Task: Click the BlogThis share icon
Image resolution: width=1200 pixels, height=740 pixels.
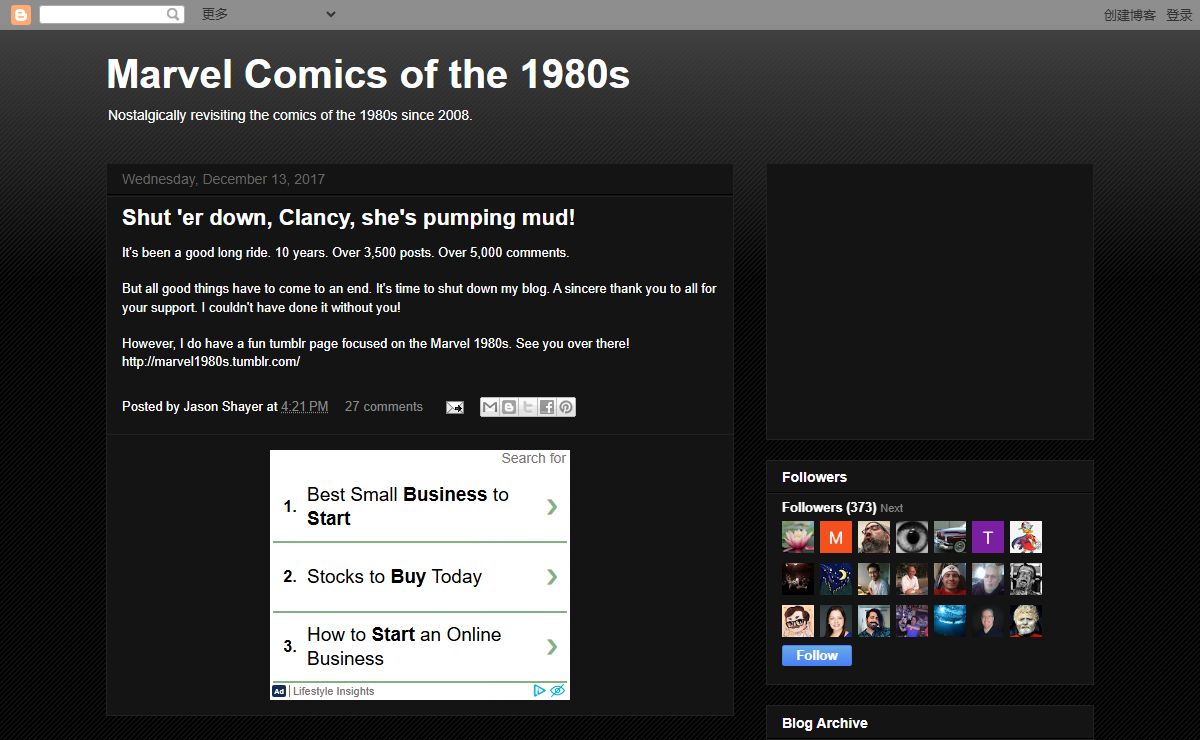Action: point(509,407)
